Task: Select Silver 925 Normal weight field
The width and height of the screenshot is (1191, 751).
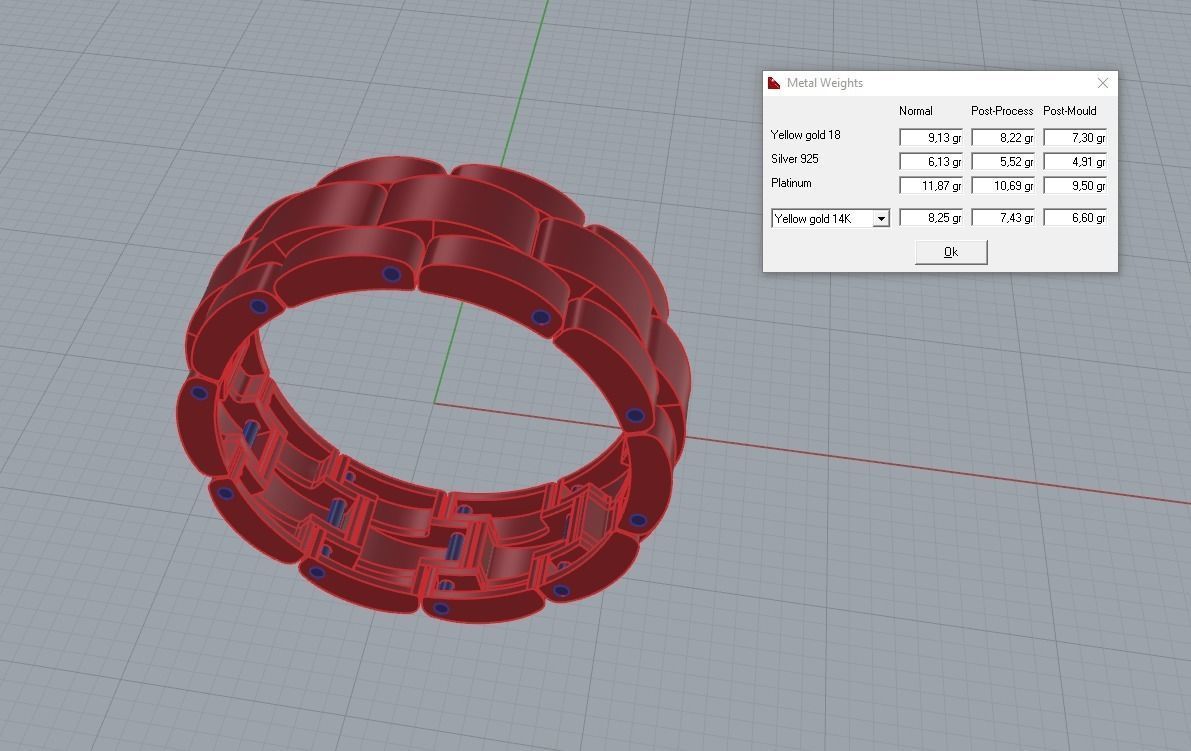Action: tap(930, 162)
